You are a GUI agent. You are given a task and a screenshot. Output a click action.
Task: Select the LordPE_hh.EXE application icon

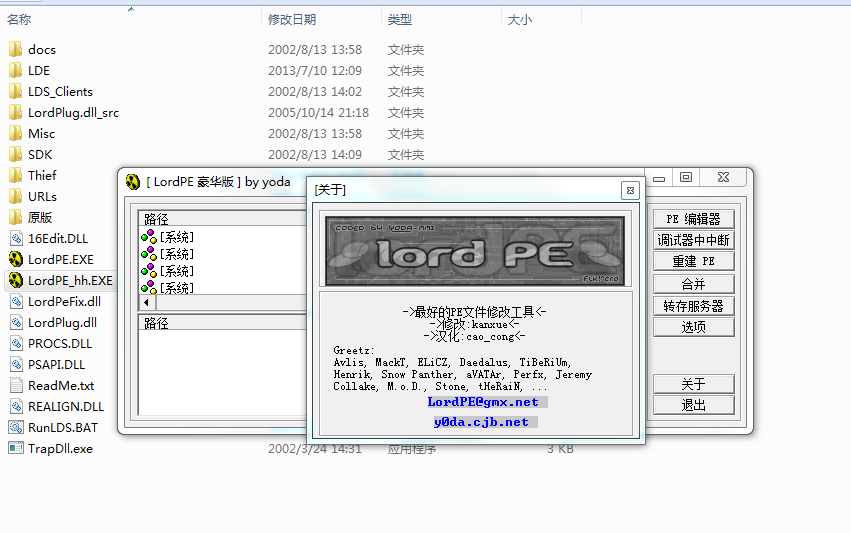tap(16, 280)
